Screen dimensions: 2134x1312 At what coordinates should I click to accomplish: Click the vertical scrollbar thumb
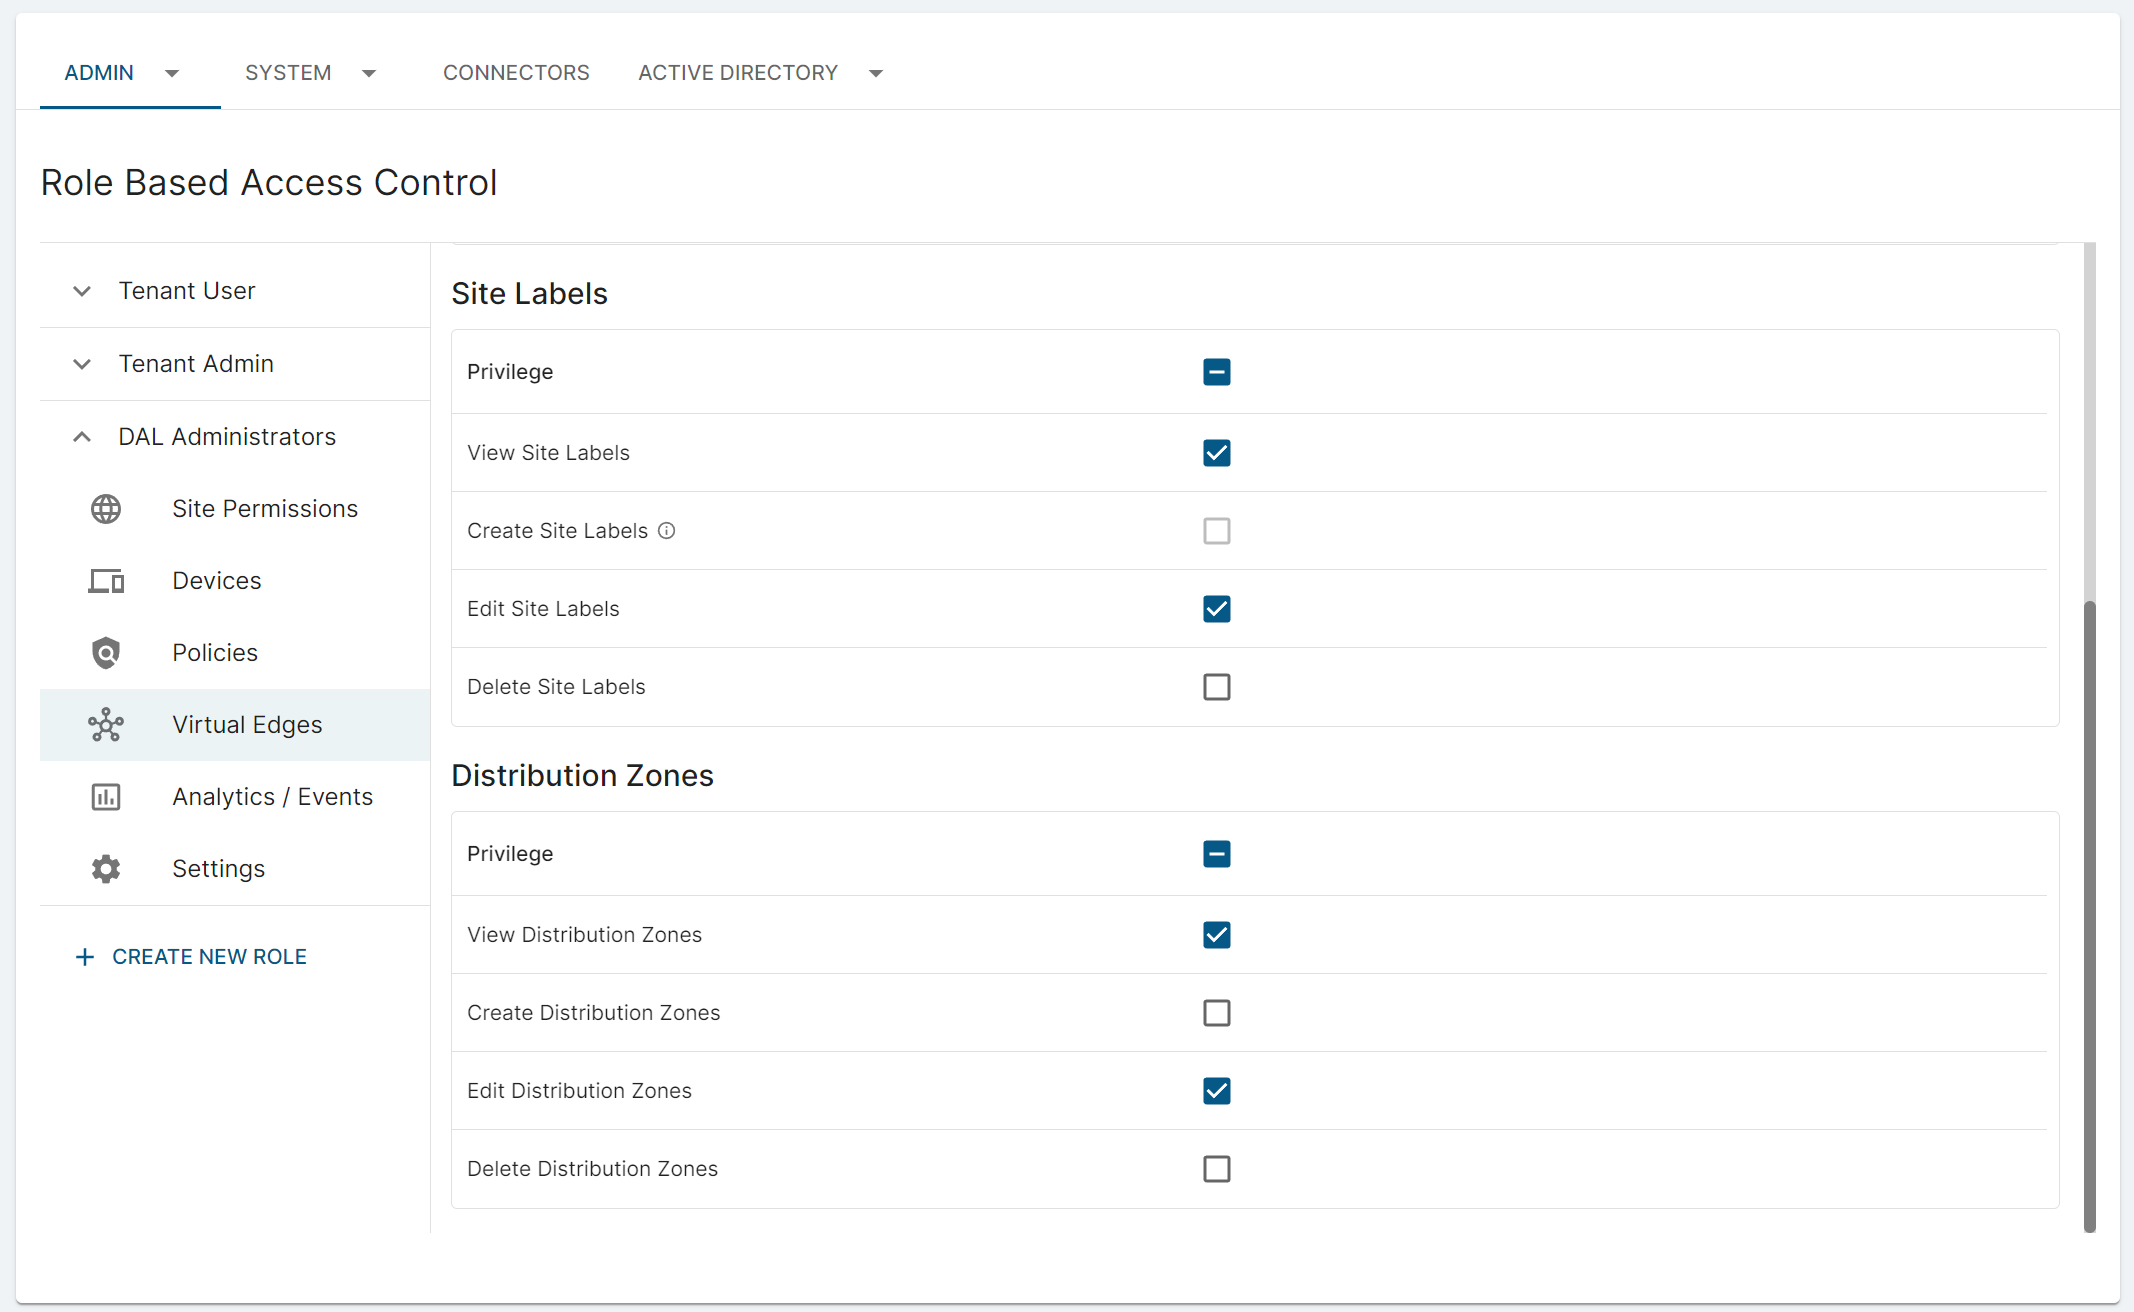point(2089,915)
